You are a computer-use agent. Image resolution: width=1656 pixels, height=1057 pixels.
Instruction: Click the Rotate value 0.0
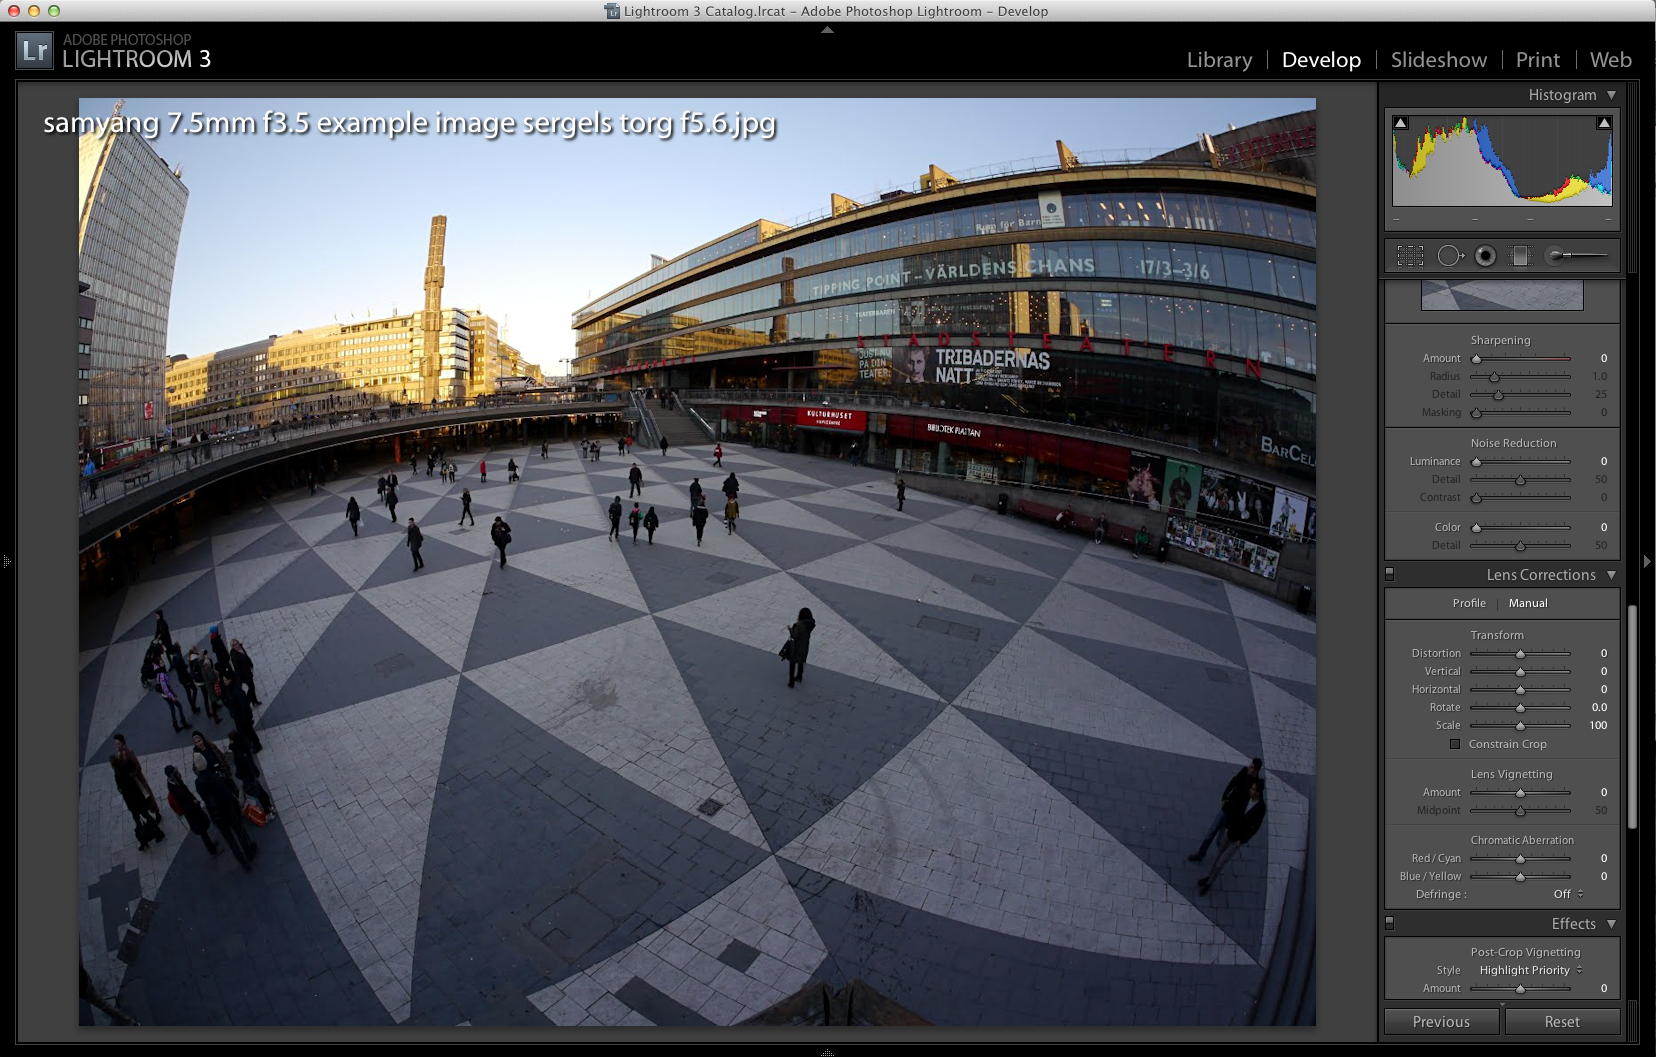coord(1600,707)
